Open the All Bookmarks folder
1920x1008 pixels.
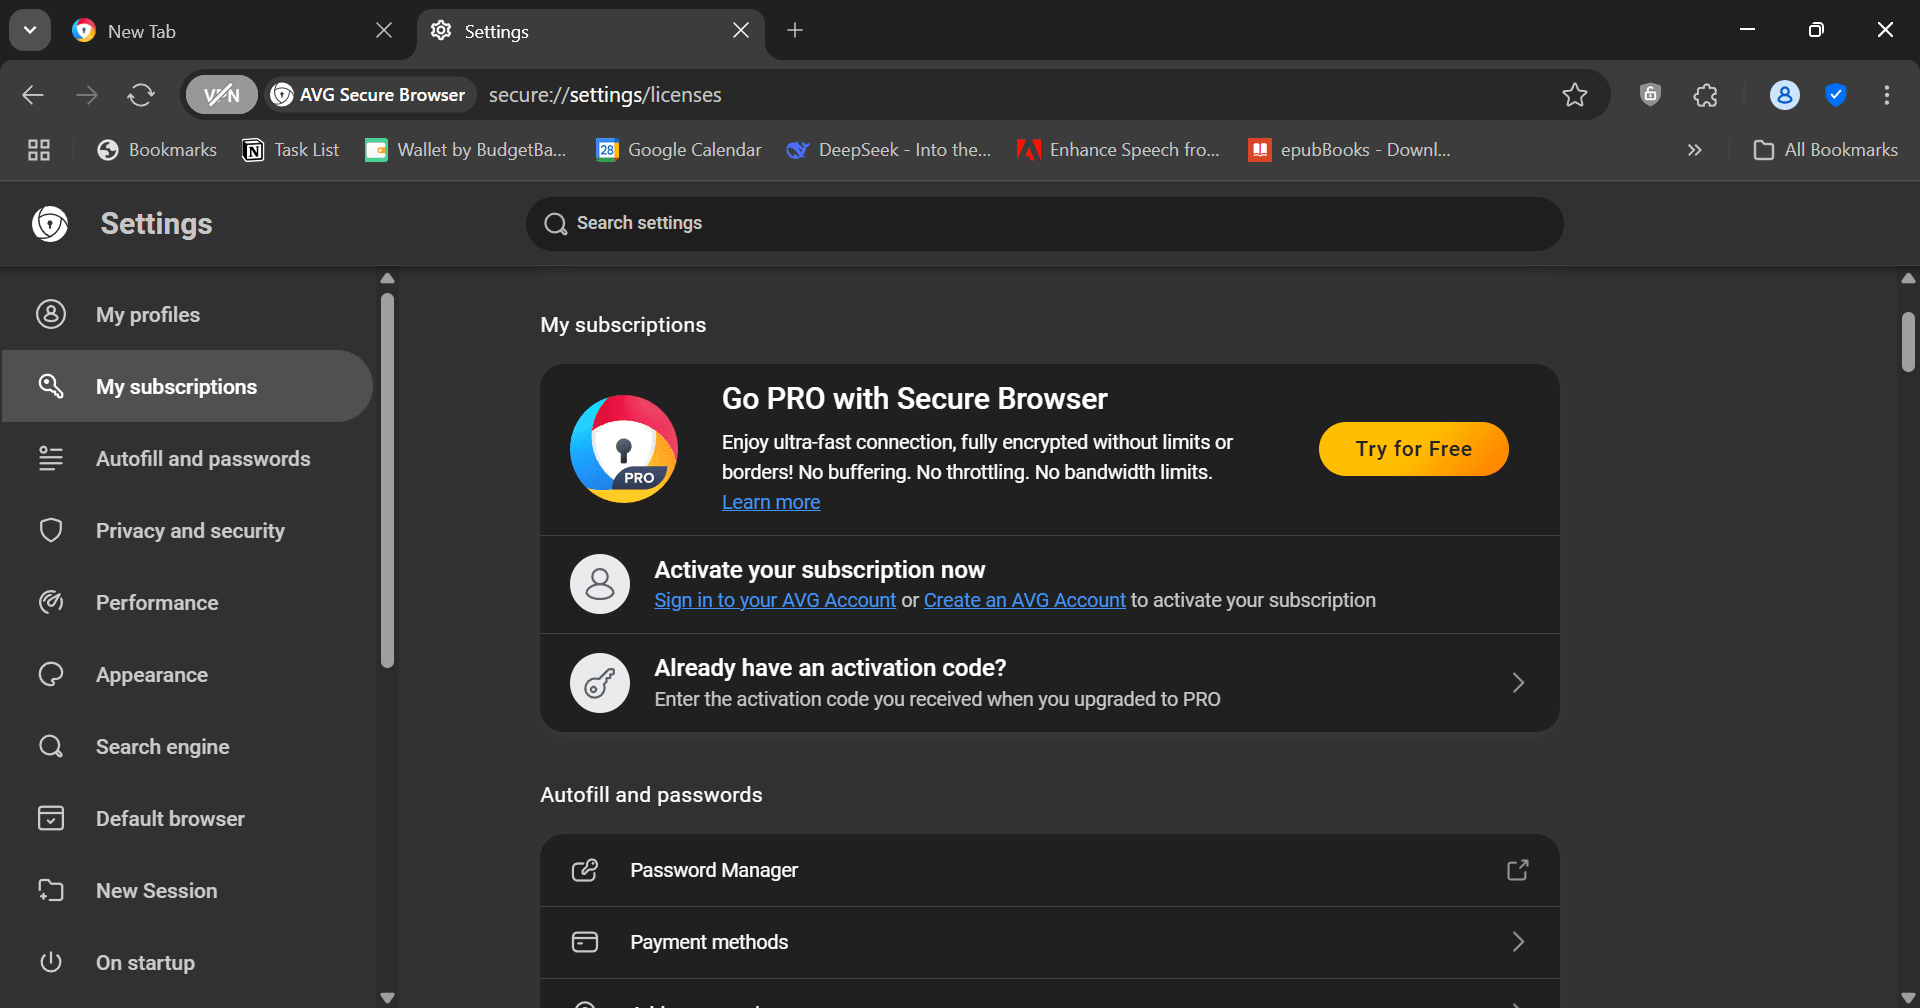1825,150
